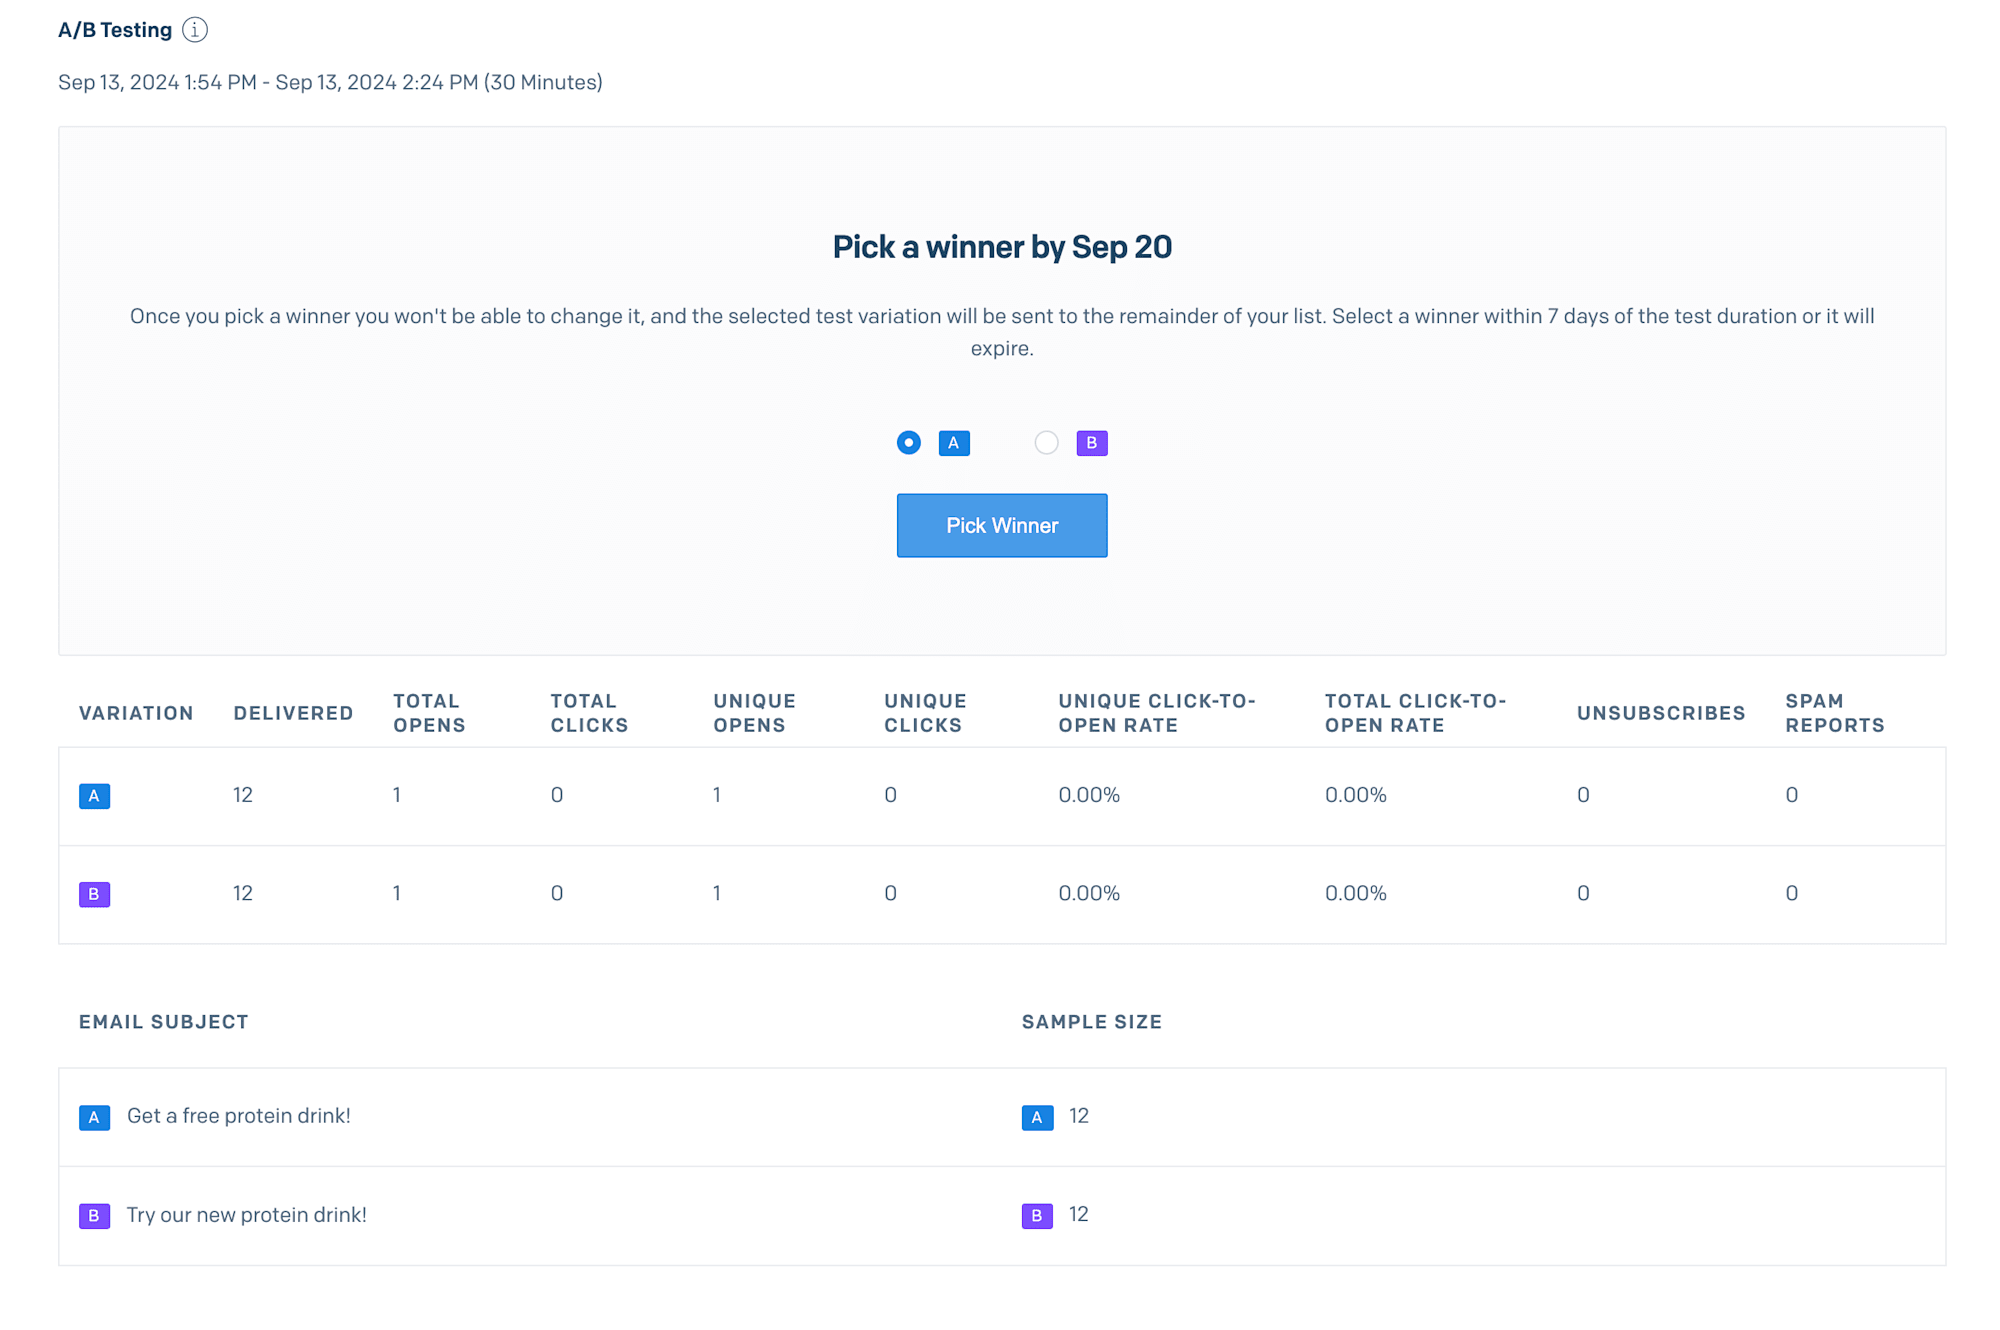Click the A badge under Sample Size

tap(1037, 1117)
